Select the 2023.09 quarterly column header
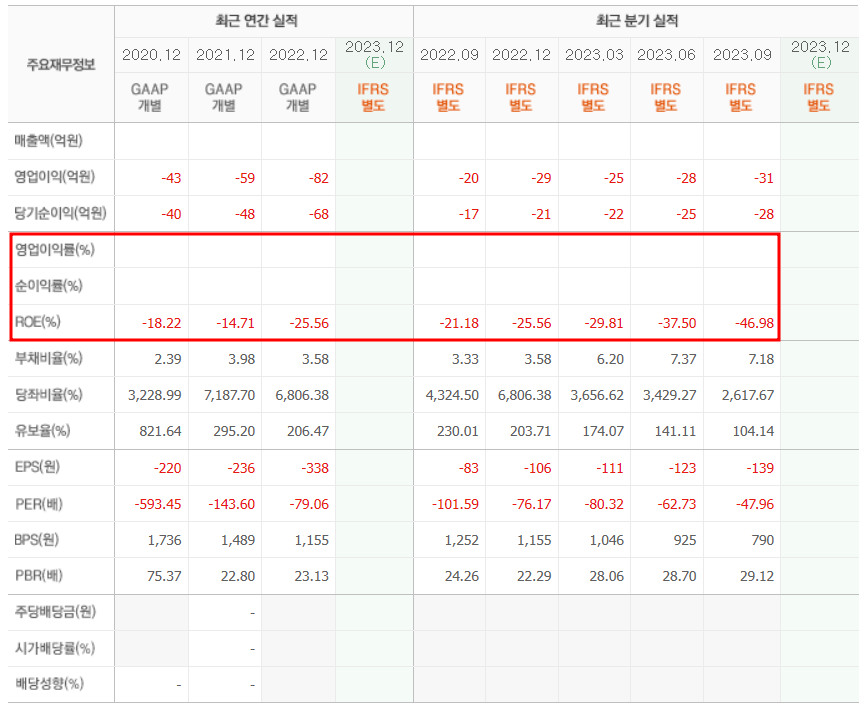Screen dimensions: 866x710 [742, 55]
